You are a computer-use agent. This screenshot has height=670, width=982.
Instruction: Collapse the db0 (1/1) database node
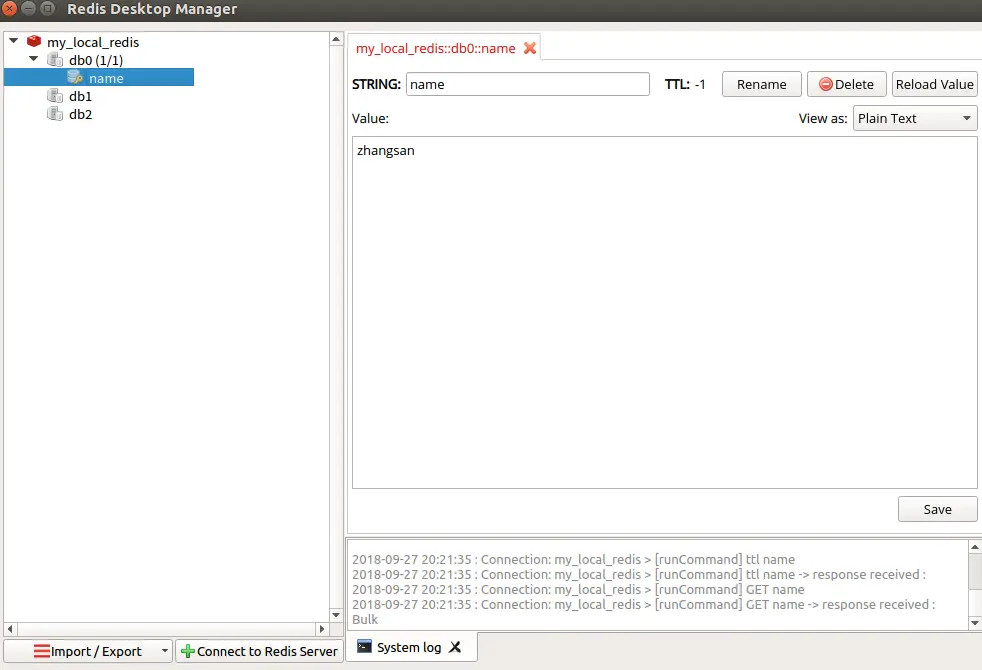33,59
